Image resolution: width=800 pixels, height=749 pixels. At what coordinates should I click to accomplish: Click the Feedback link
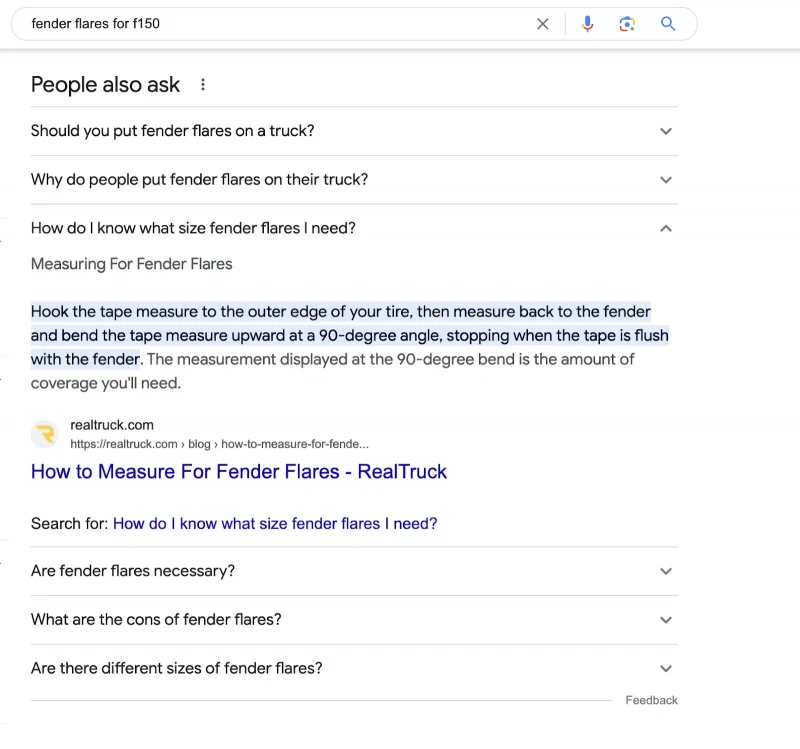(x=652, y=700)
